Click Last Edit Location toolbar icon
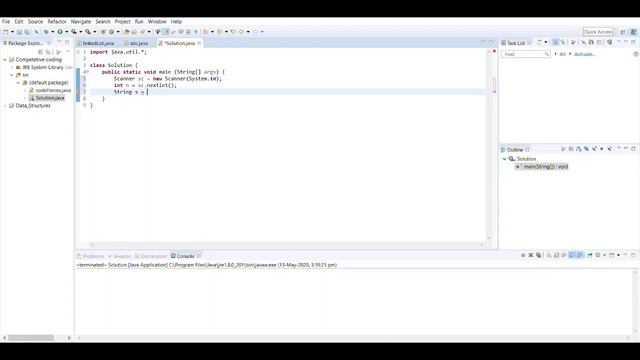 click(233, 32)
